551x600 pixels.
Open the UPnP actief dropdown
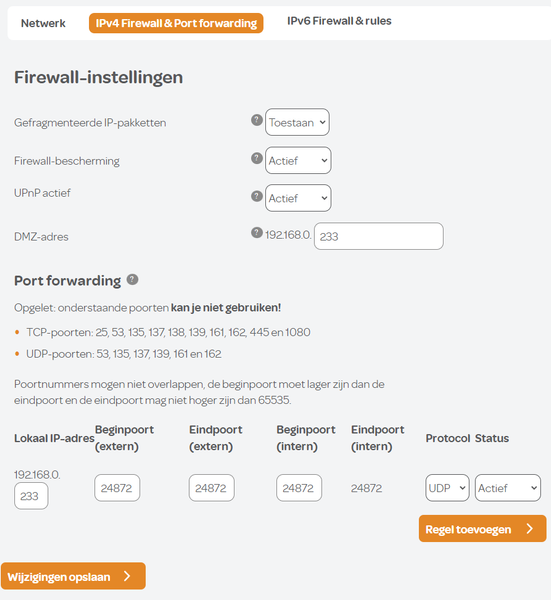pos(298,198)
